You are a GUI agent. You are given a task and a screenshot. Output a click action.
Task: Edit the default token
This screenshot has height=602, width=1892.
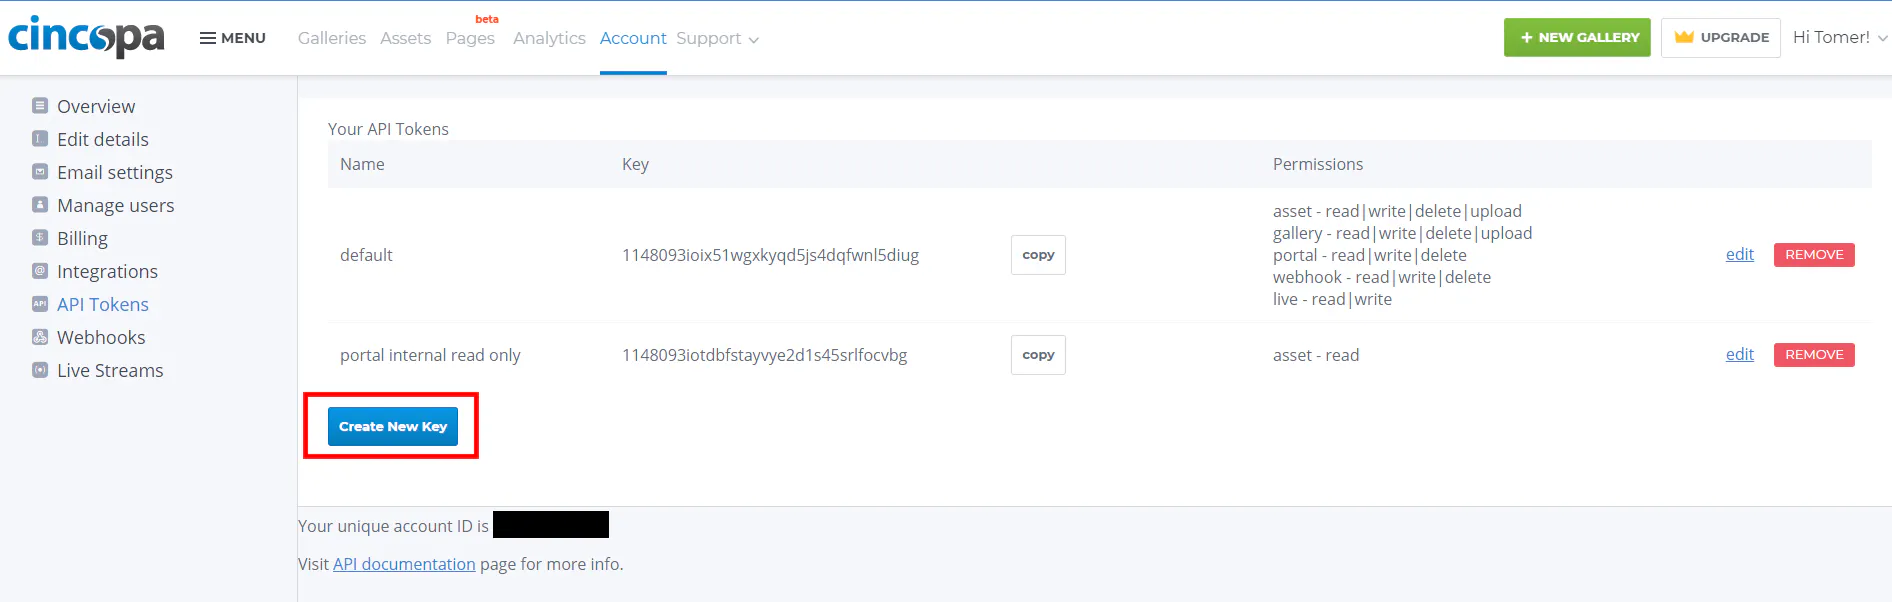coord(1740,254)
